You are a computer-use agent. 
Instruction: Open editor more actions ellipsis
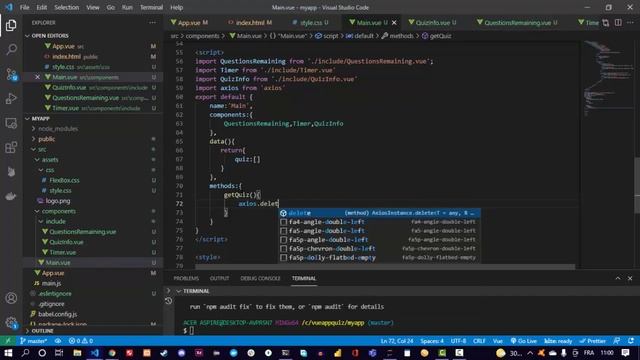631,23
